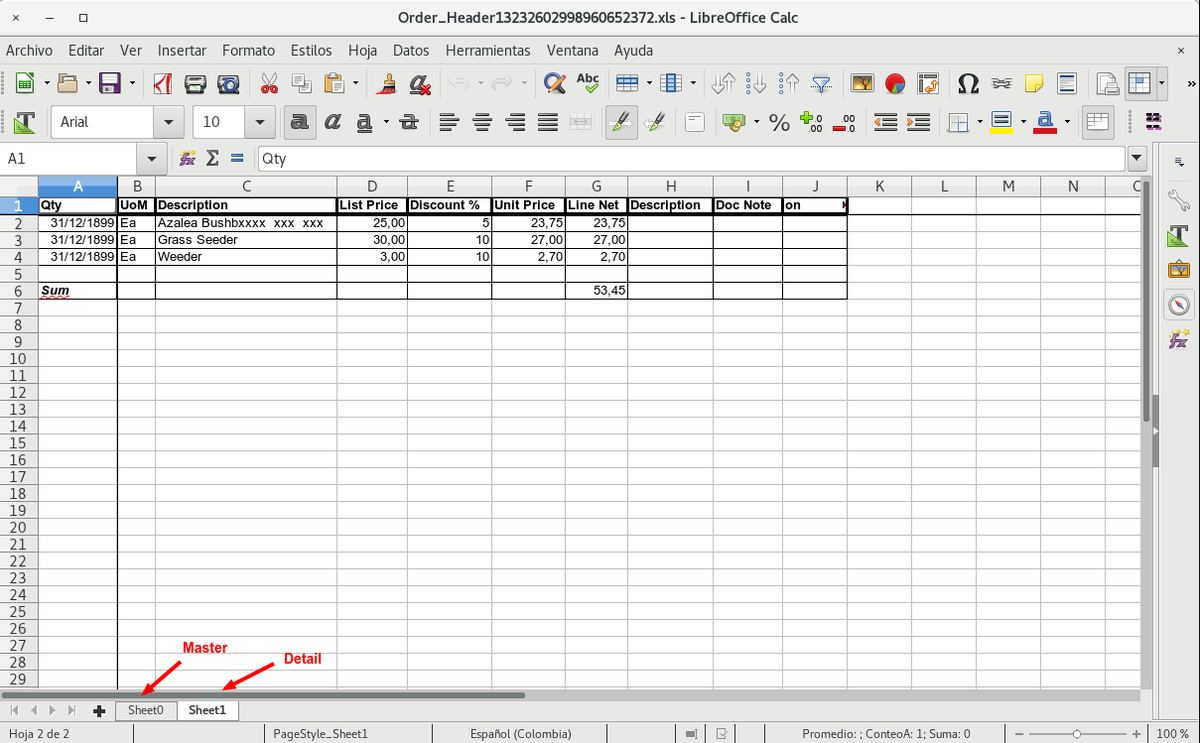Screen dimensions: 1200x743
Task: Open the Name Box dropdown for A1
Action: [151, 158]
